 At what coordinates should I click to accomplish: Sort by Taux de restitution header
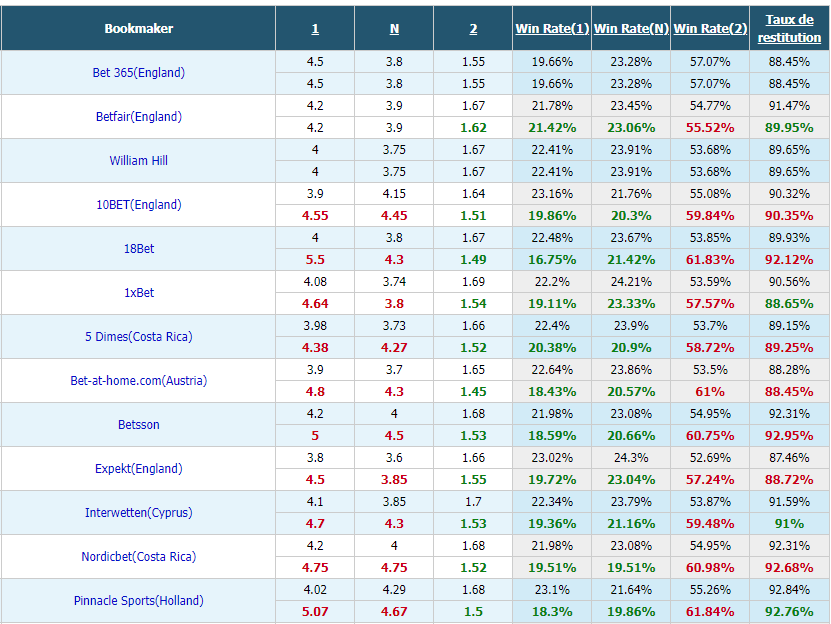(789, 29)
